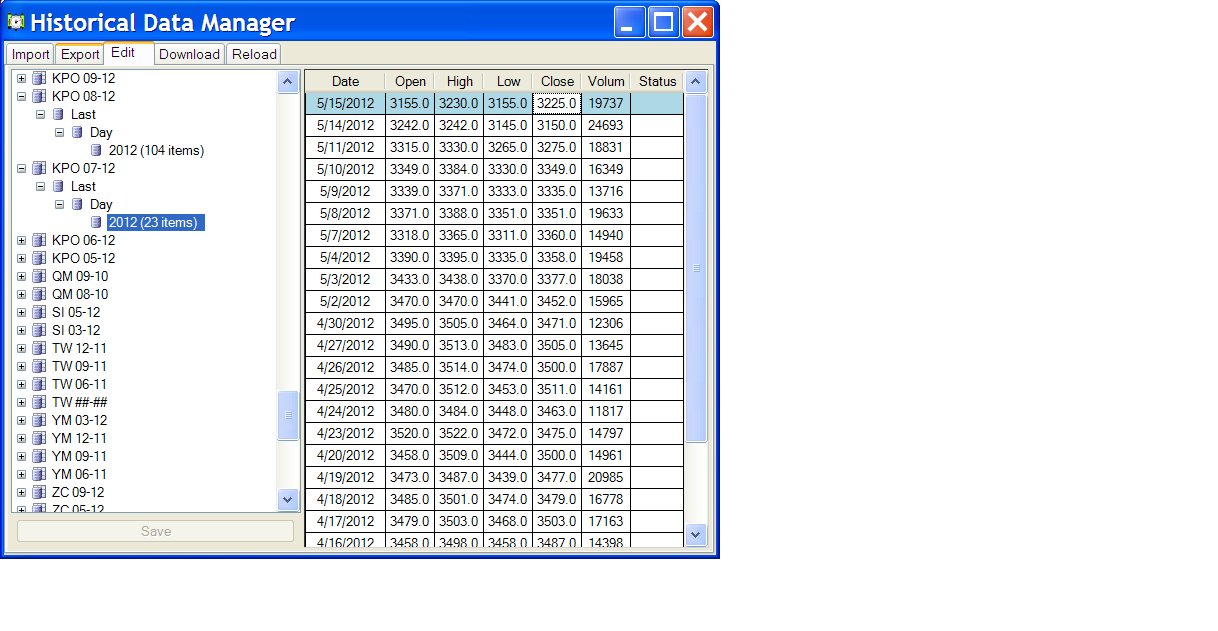Click the Close column header

point(557,81)
